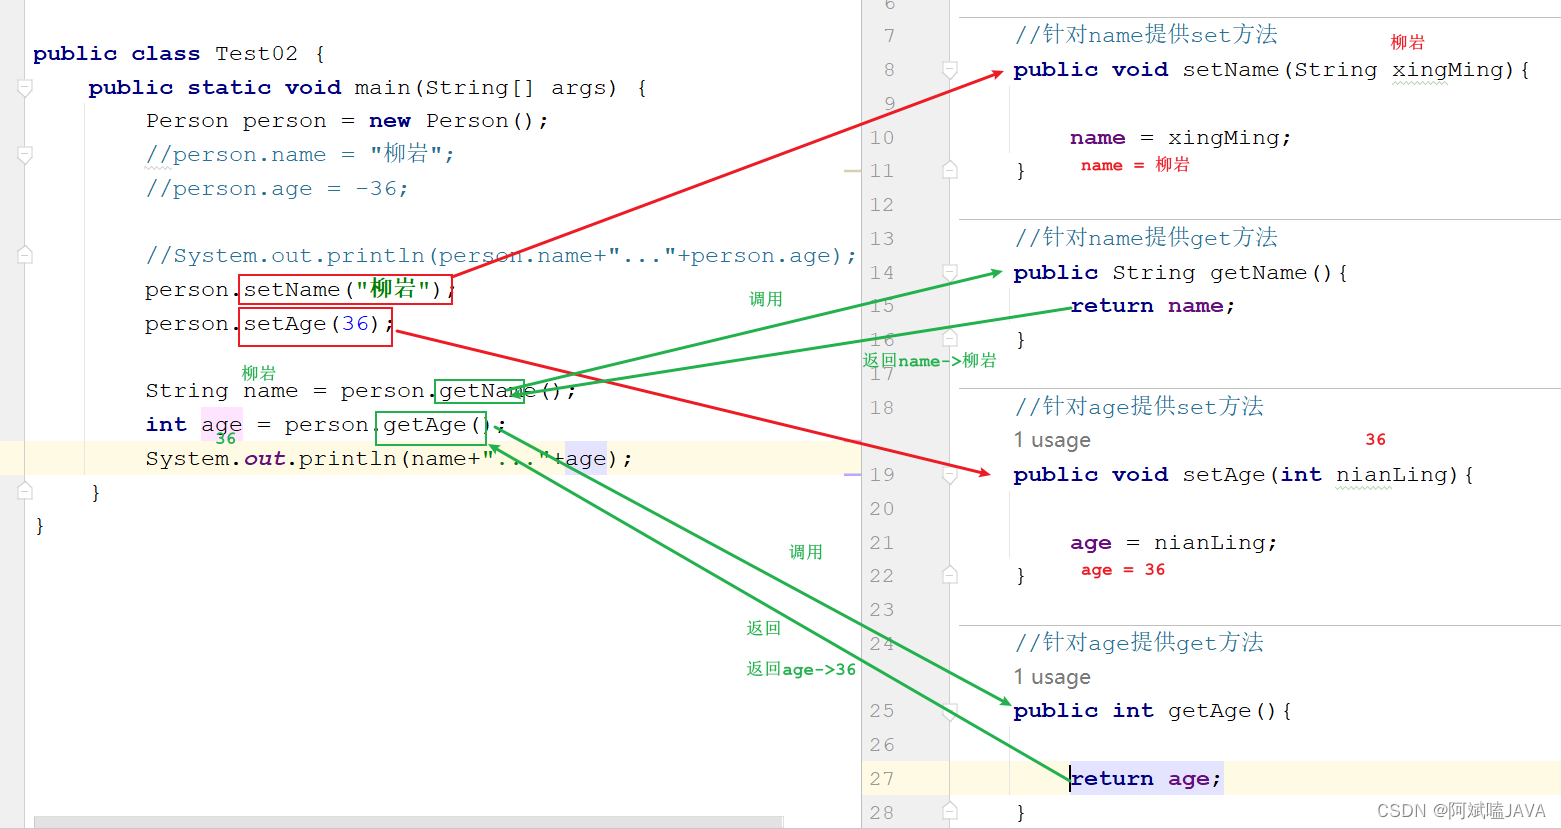The image size is (1561, 829).
Task: Click comment '//针对name提供get方法'
Action: tap(1146, 238)
